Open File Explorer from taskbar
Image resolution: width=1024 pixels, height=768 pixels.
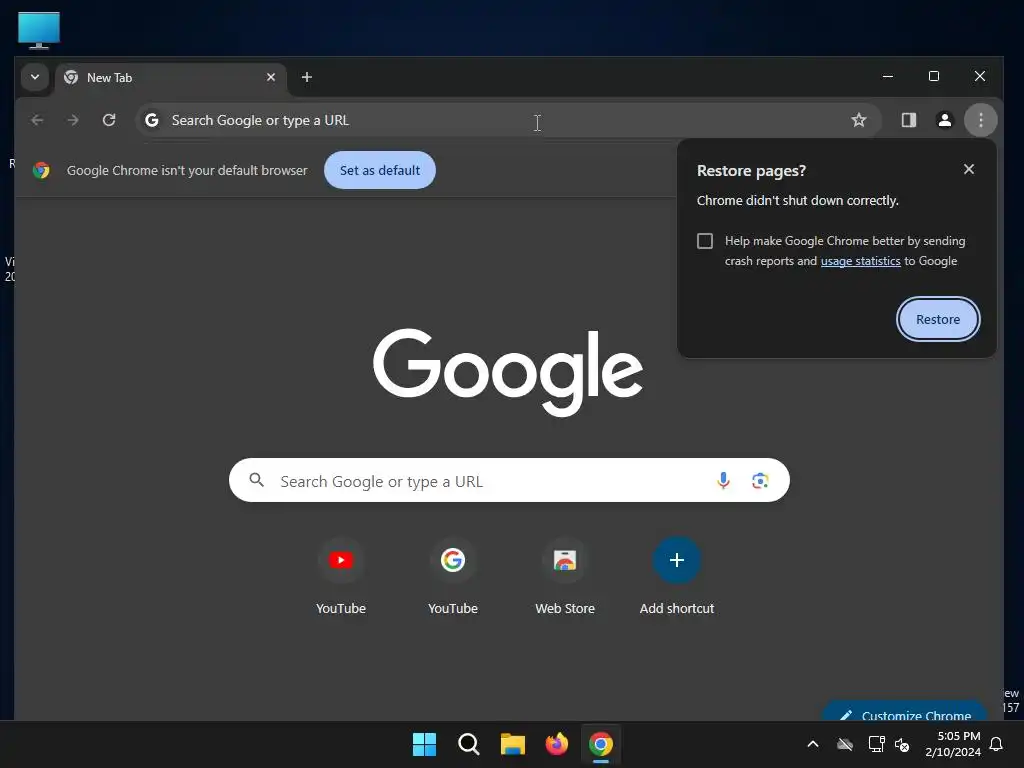513,744
